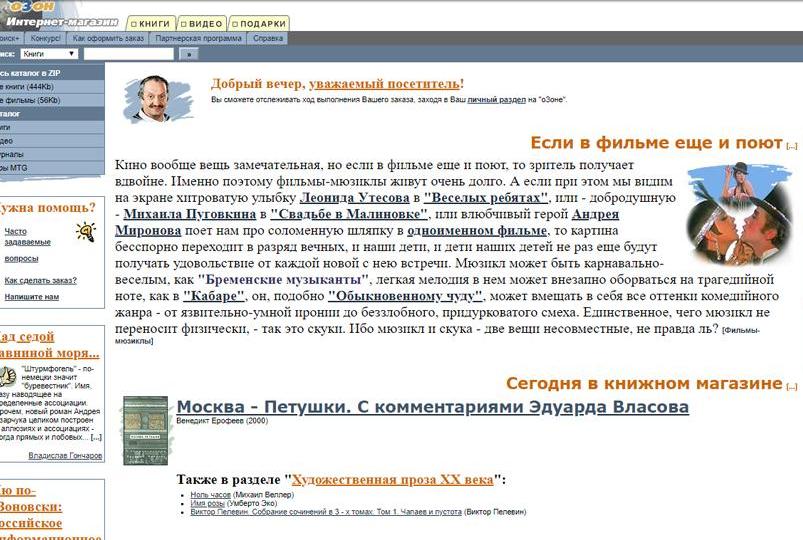This screenshot has height=540, width=803.
Task: Open the одноименном фильме link
Action: tap(477, 231)
